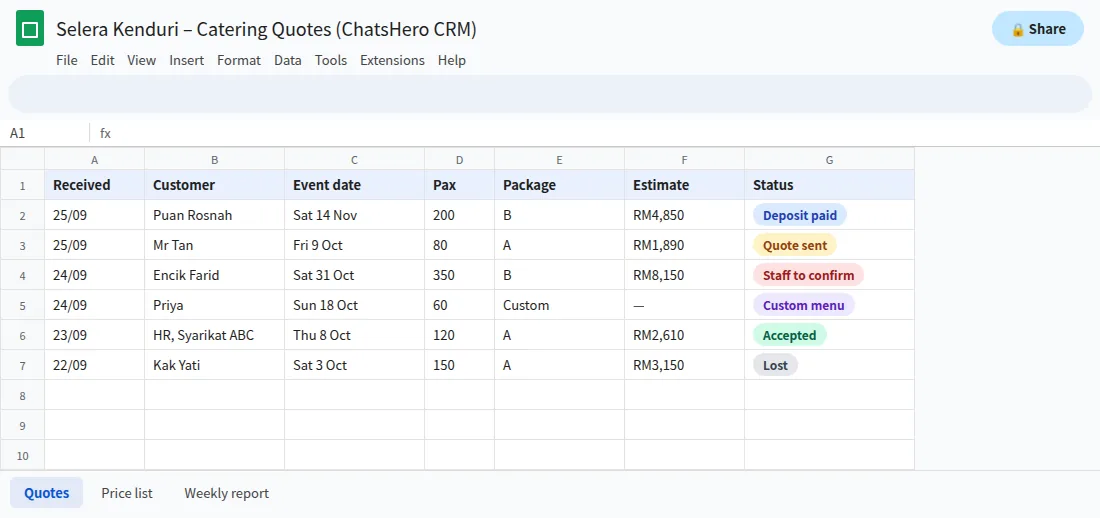The width and height of the screenshot is (1100, 518).
Task: Select the 22/09 received cell
Action: (95, 365)
